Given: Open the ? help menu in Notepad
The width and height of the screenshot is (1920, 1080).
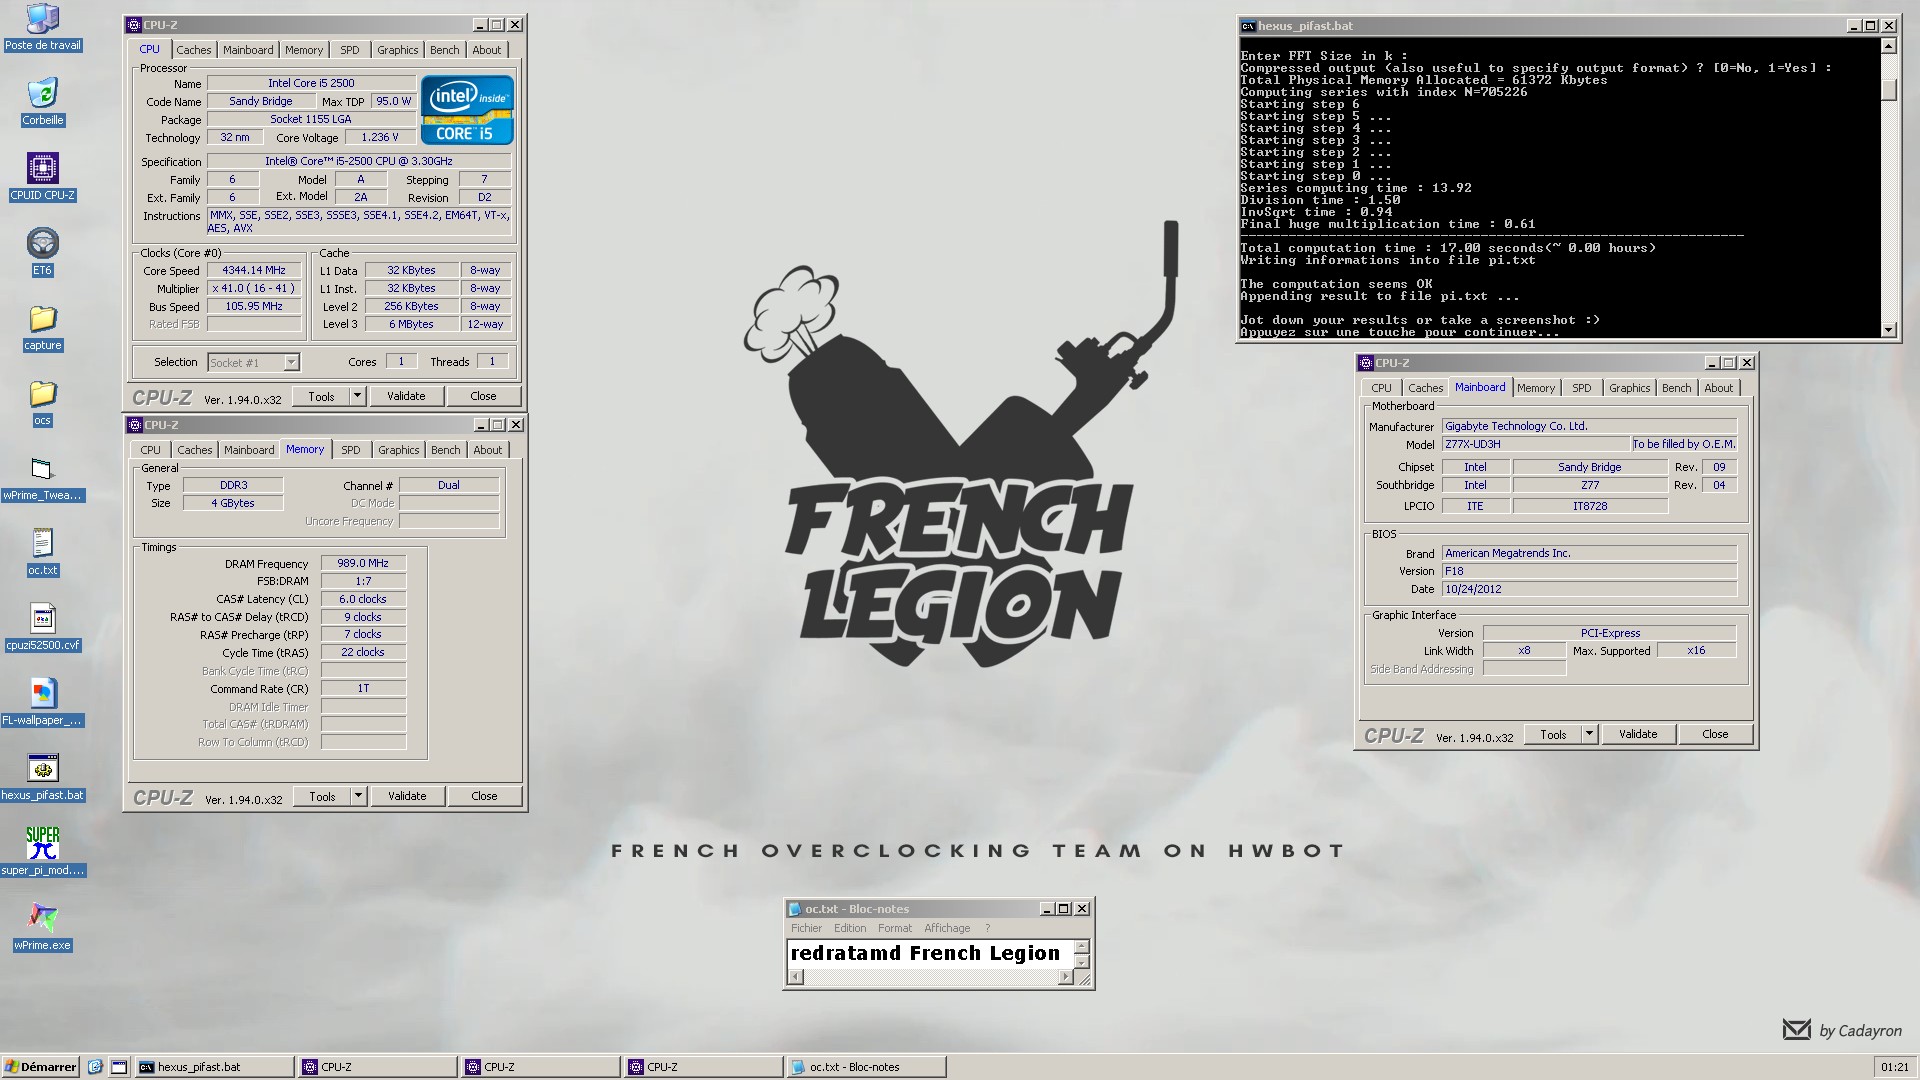Looking at the screenshot, I should 987,928.
